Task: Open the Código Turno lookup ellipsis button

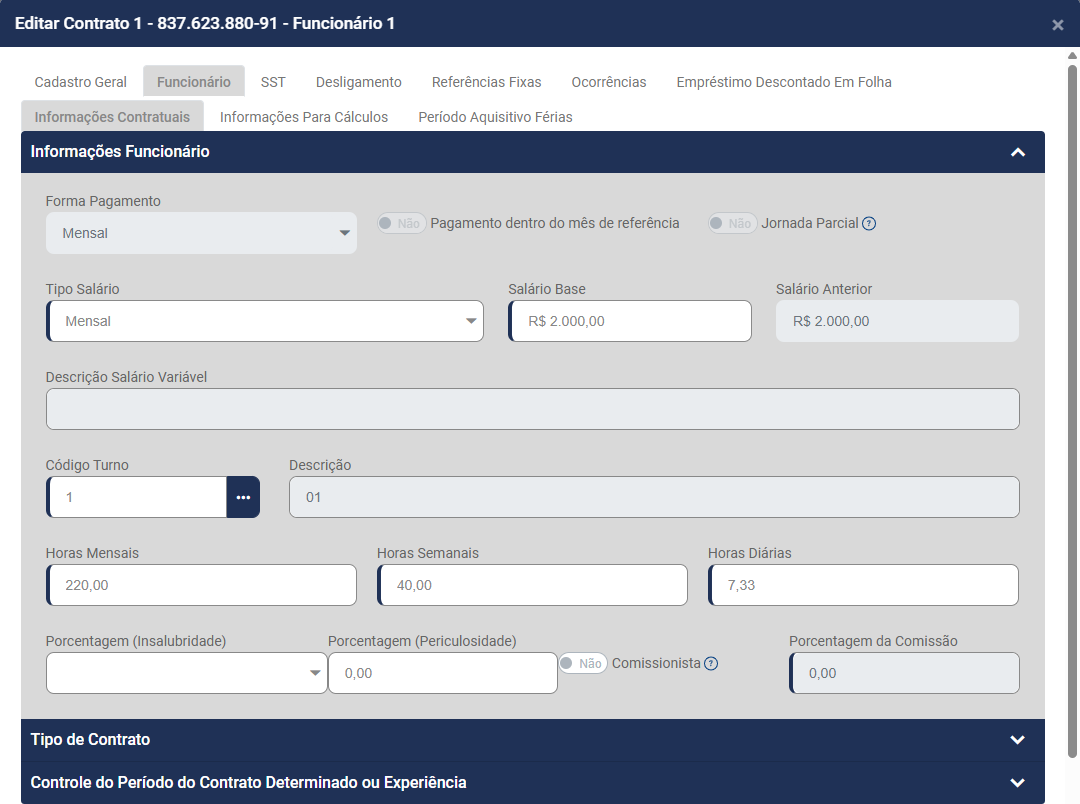Action: pyautogui.click(x=243, y=497)
